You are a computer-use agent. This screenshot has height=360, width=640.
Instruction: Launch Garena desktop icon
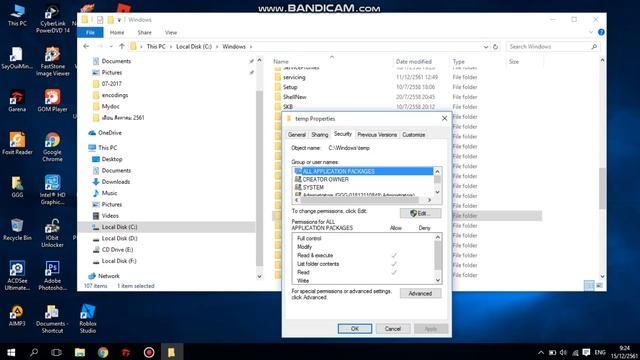(17, 100)
